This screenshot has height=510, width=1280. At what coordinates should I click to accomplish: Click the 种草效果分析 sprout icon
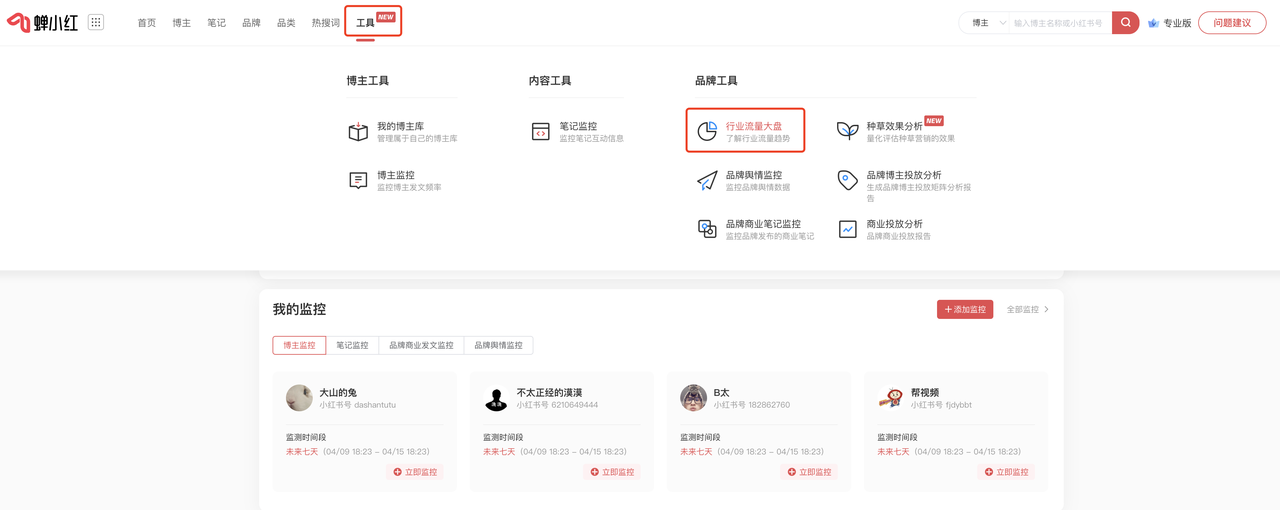(848, 131)
